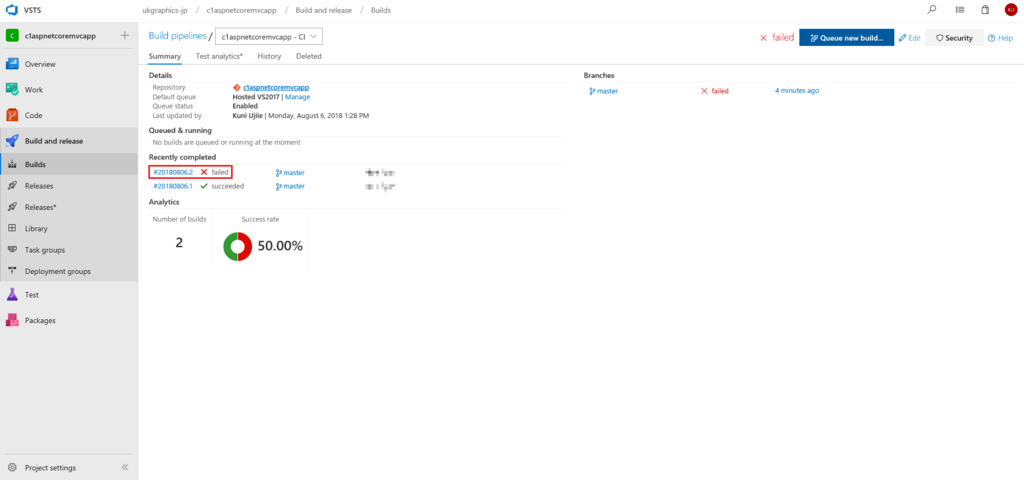Image resolution: width=1024 pixels, height=480 pixels.
Task: Switch to History tab
Action: [x=269, y=56]
